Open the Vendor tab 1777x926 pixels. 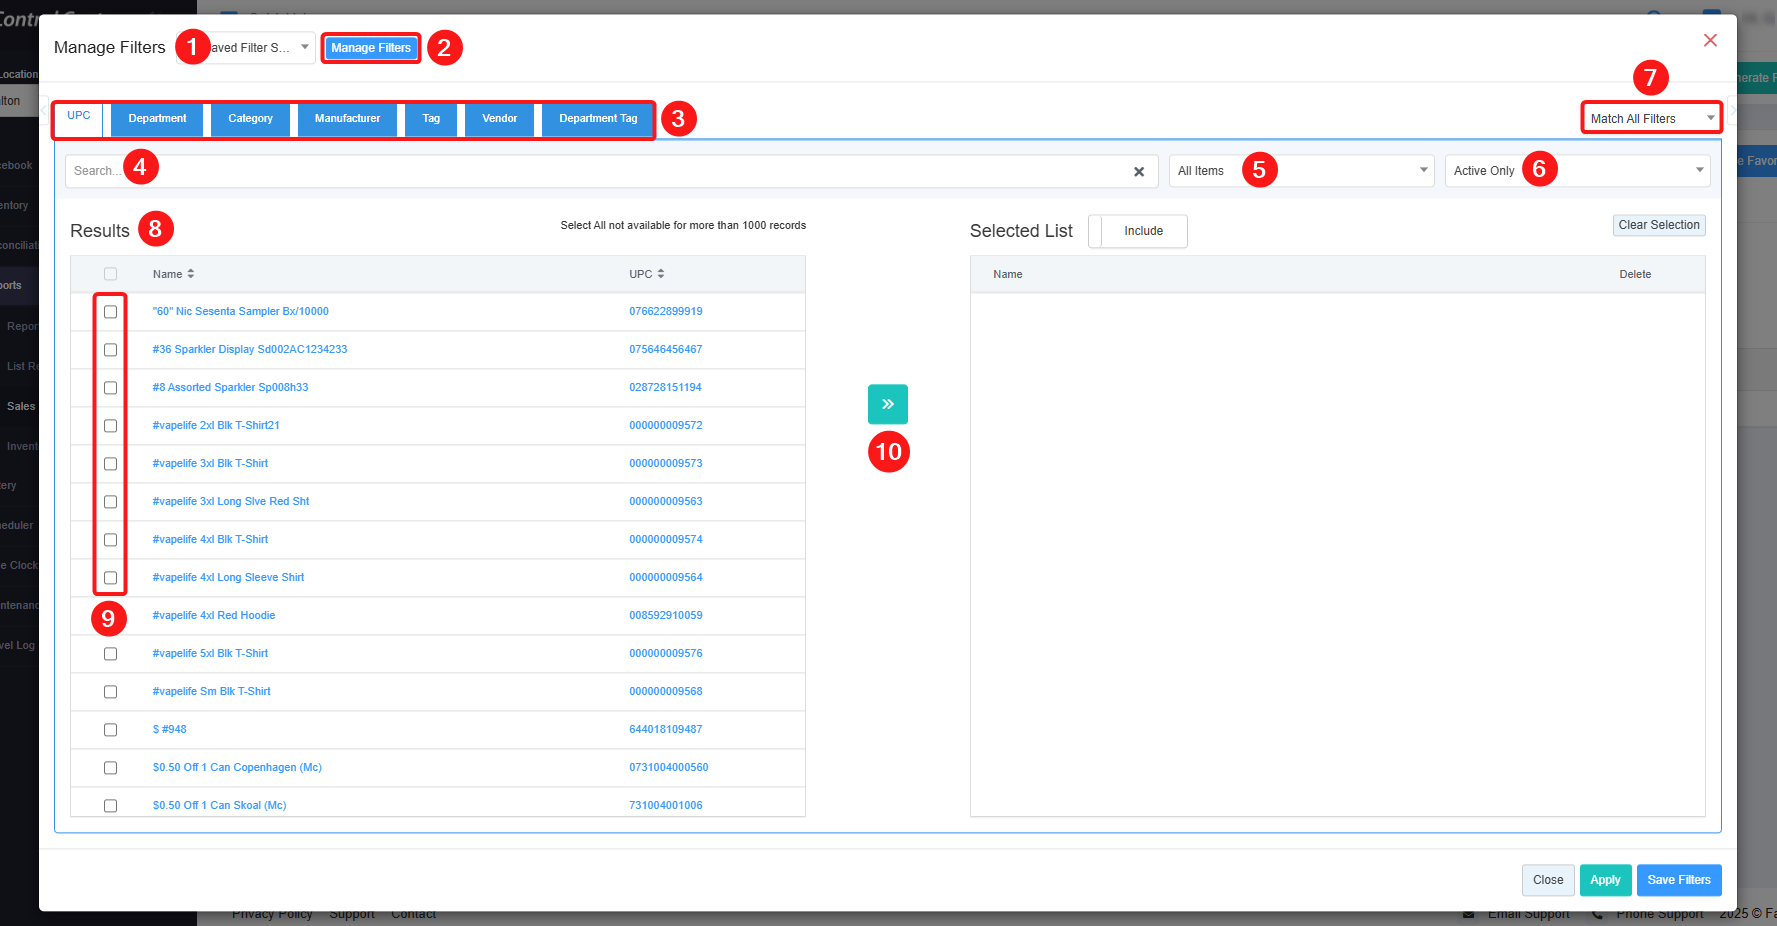499,118
